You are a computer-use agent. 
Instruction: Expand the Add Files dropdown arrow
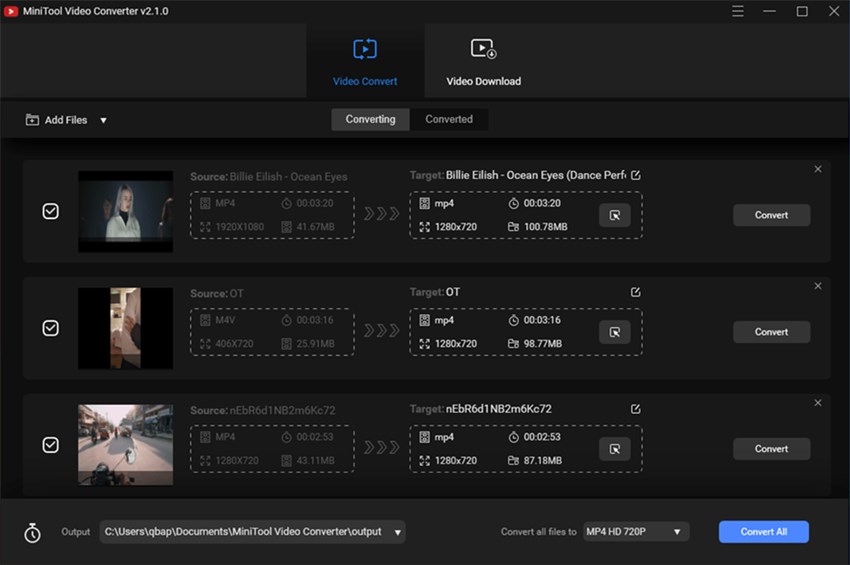click(103, 120)
